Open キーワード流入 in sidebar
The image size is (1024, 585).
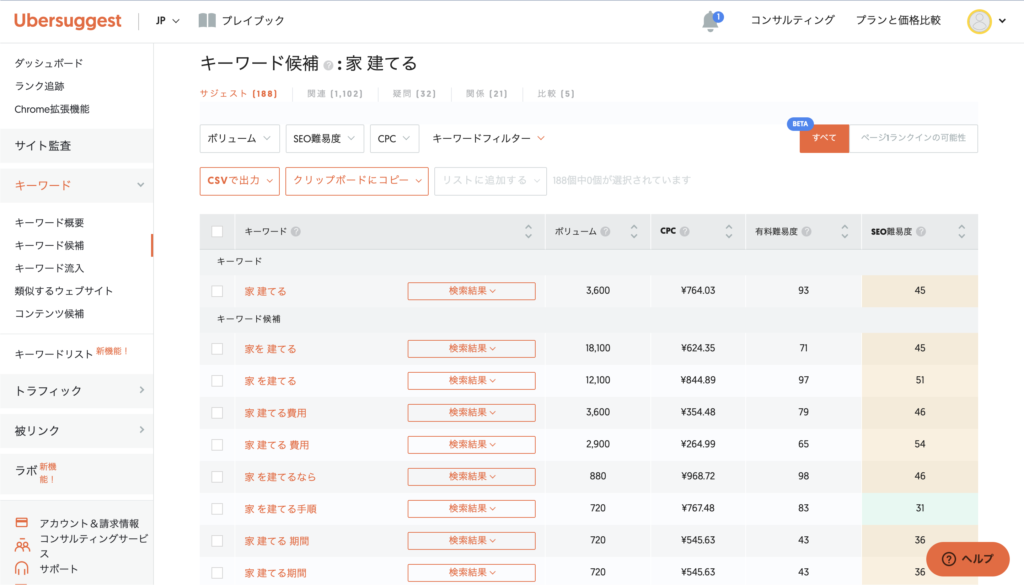coord(50,268)
